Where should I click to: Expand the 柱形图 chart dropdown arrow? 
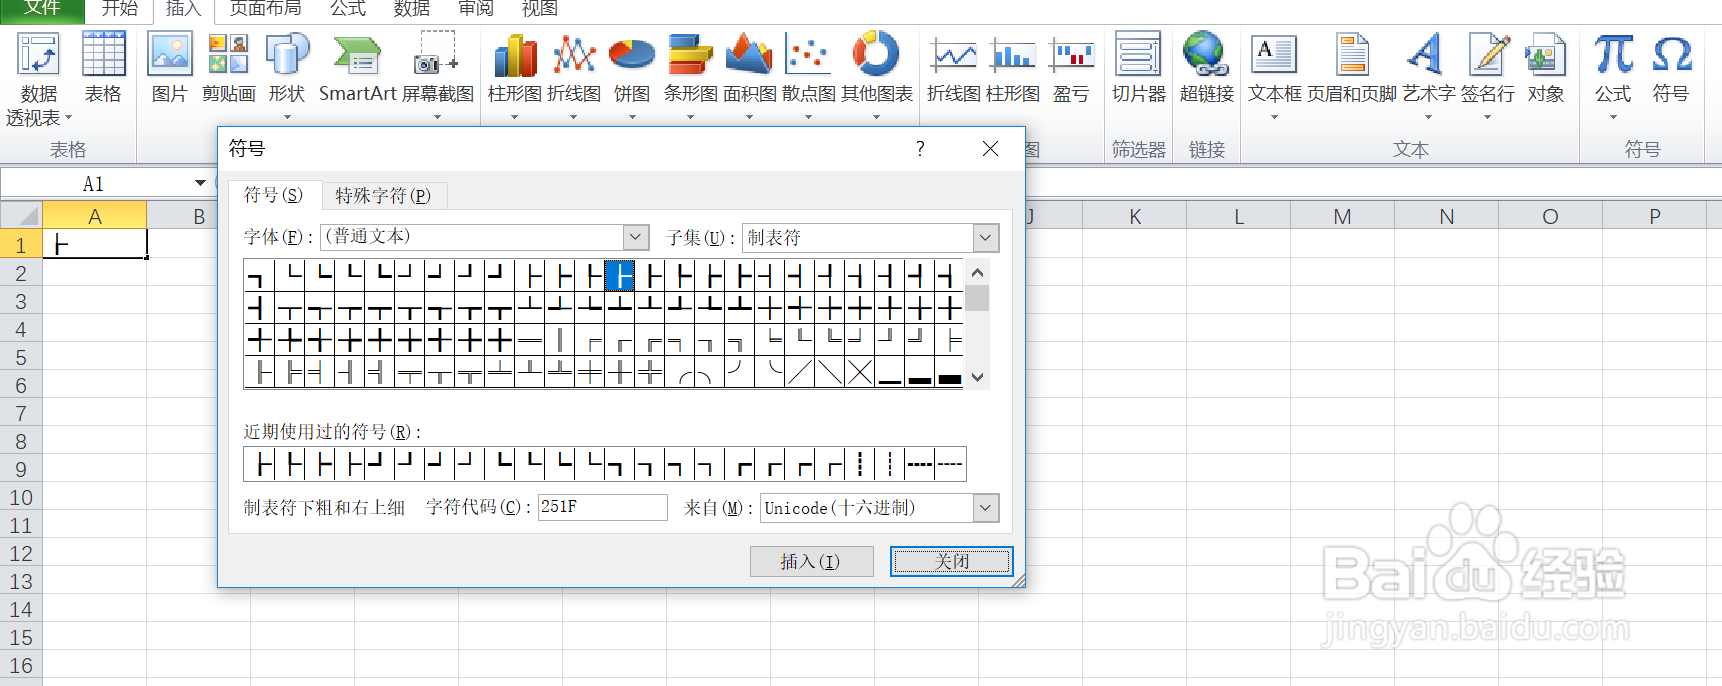coord(515,117)
